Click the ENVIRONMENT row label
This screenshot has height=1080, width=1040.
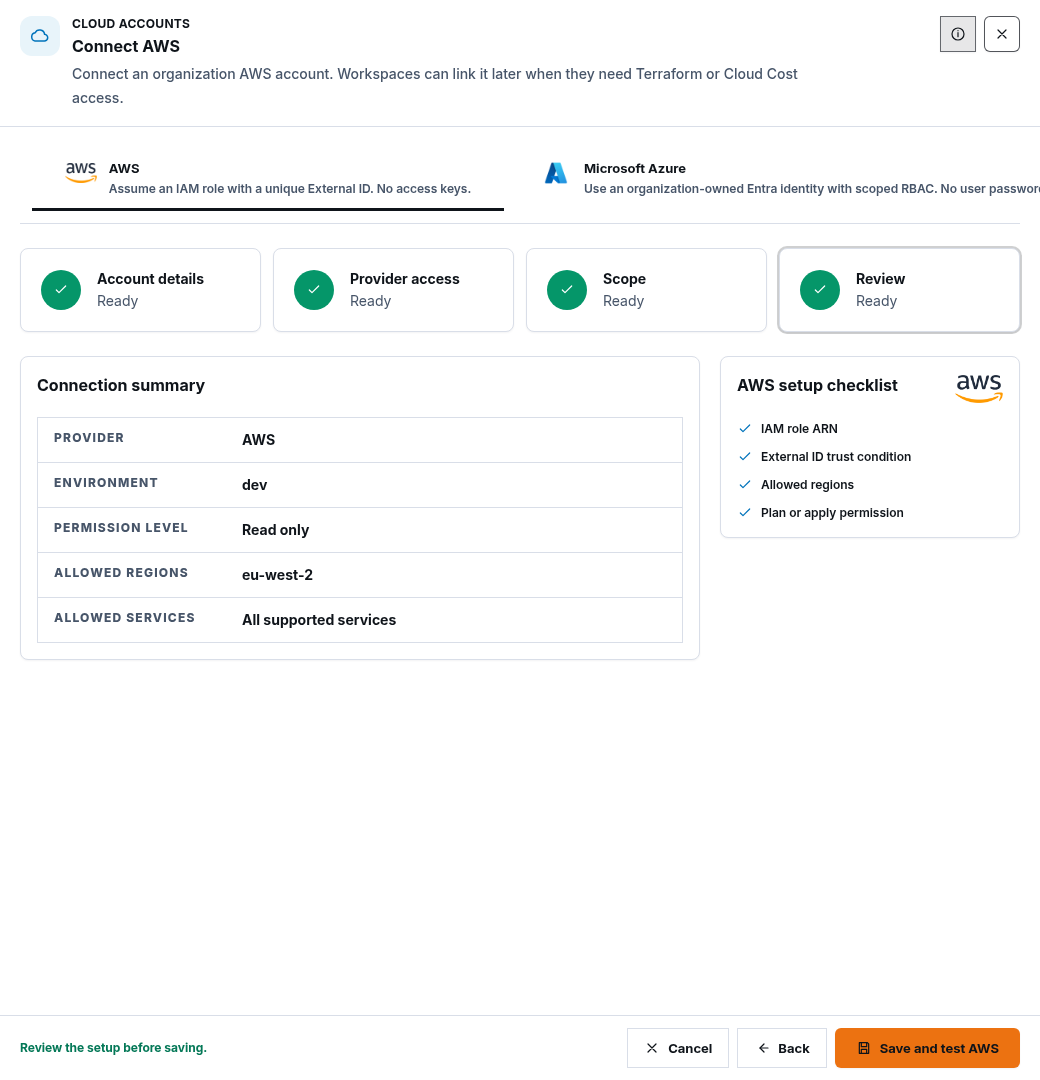(106, 483)
